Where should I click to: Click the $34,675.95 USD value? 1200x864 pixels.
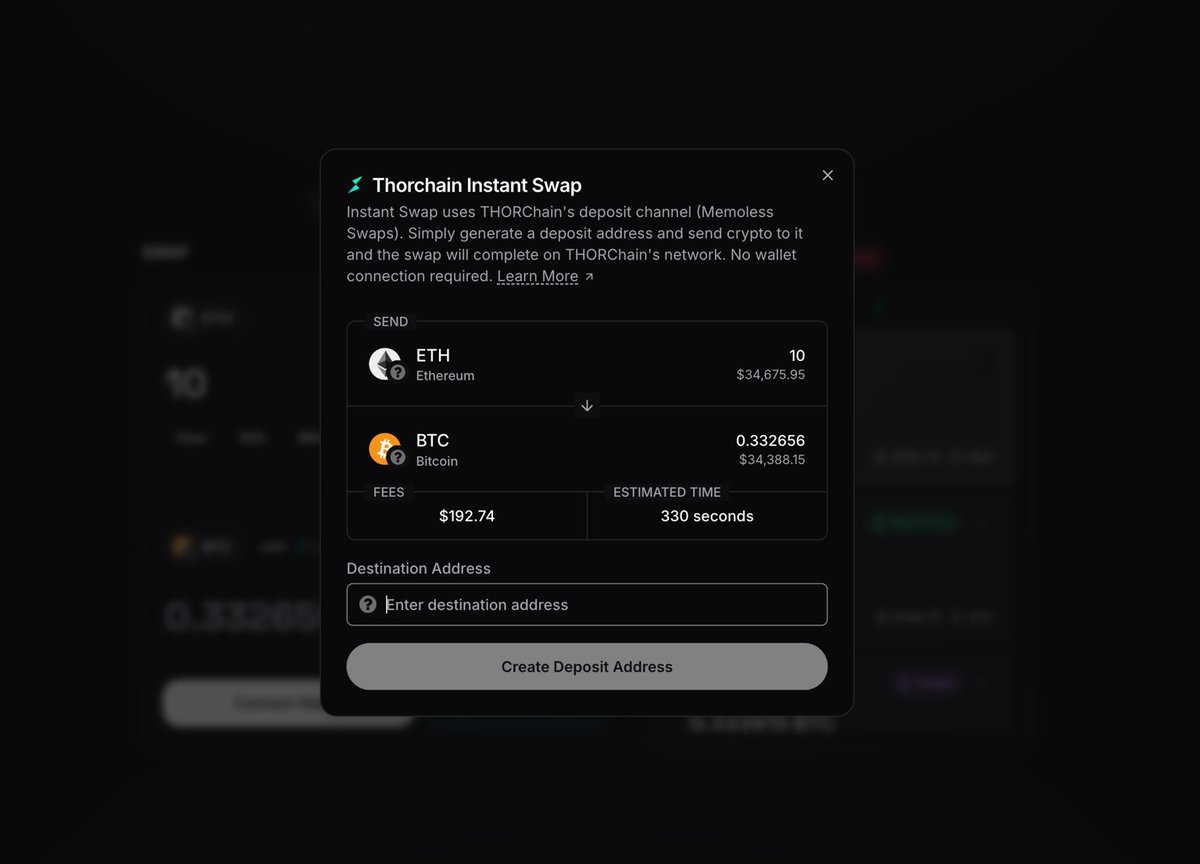[x=770, y=374]
